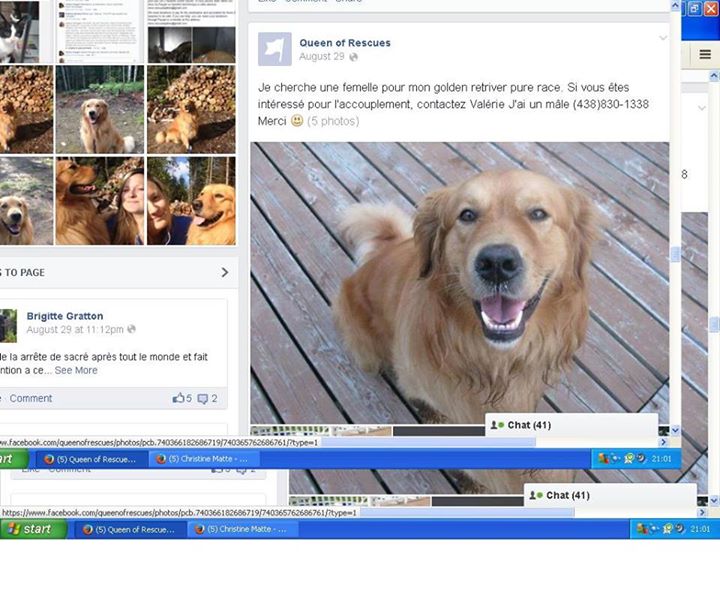
Task: Close the browser window with the red X
Action: (x=711, y=9)
